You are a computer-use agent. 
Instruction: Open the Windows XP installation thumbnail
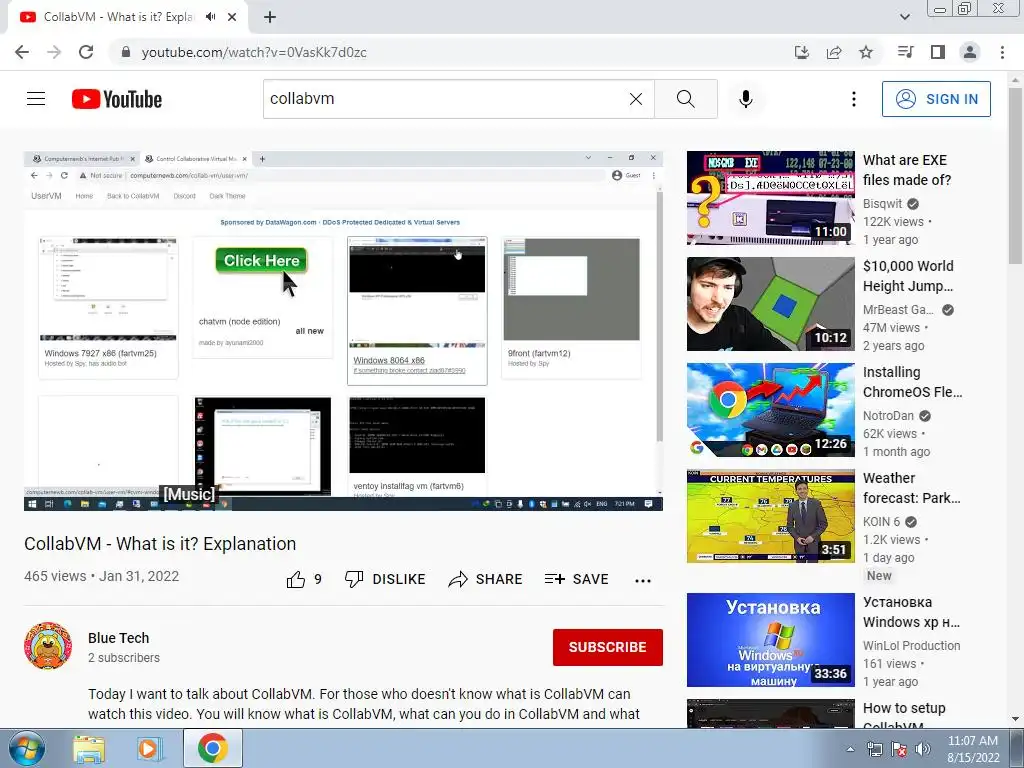click(771, 640)
